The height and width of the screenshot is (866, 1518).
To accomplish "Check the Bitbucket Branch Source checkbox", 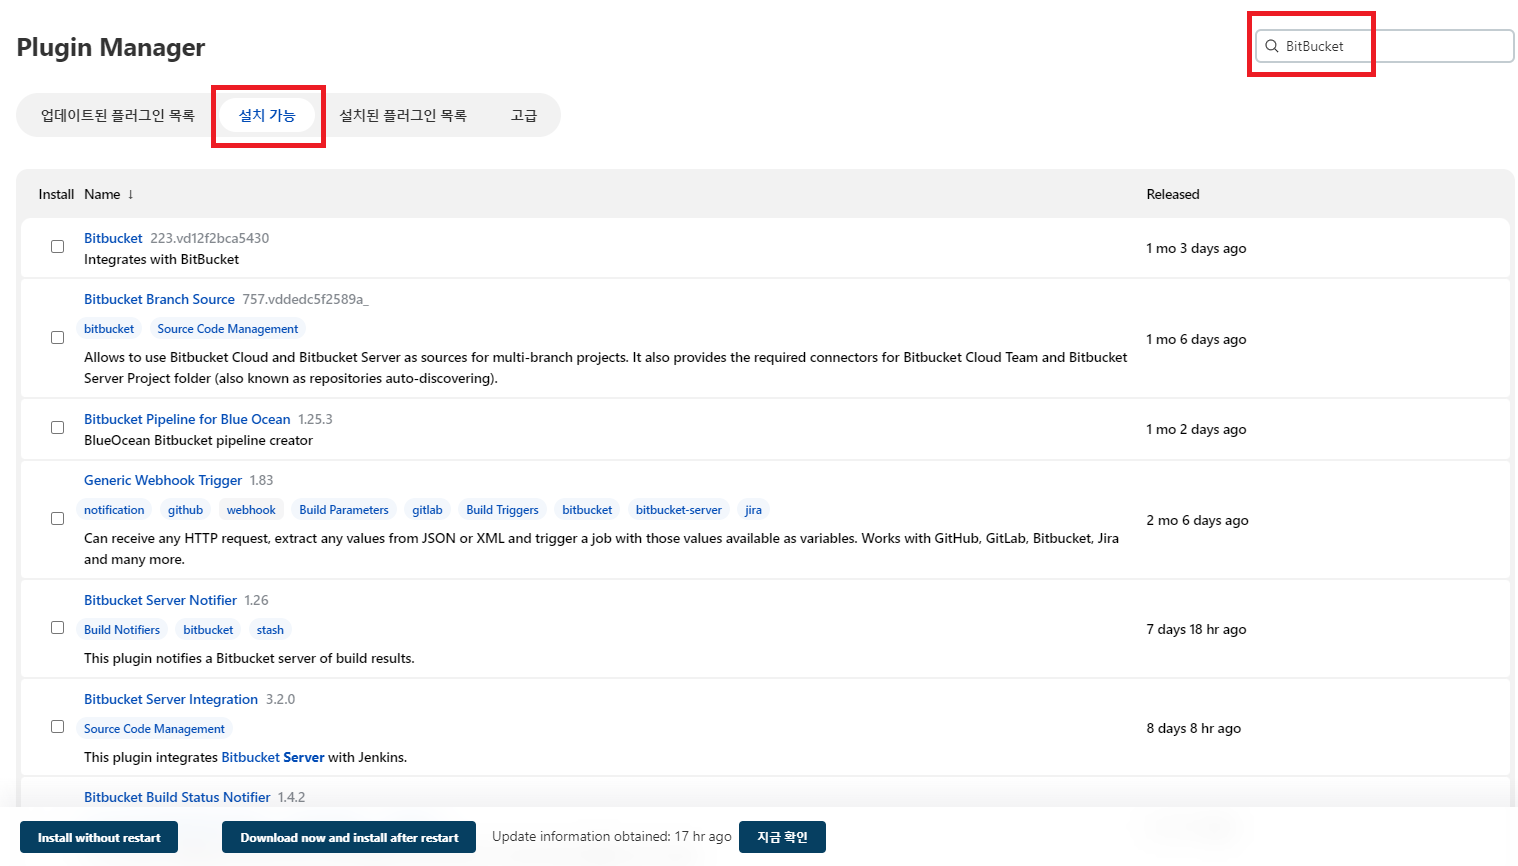I will (57, 338).
